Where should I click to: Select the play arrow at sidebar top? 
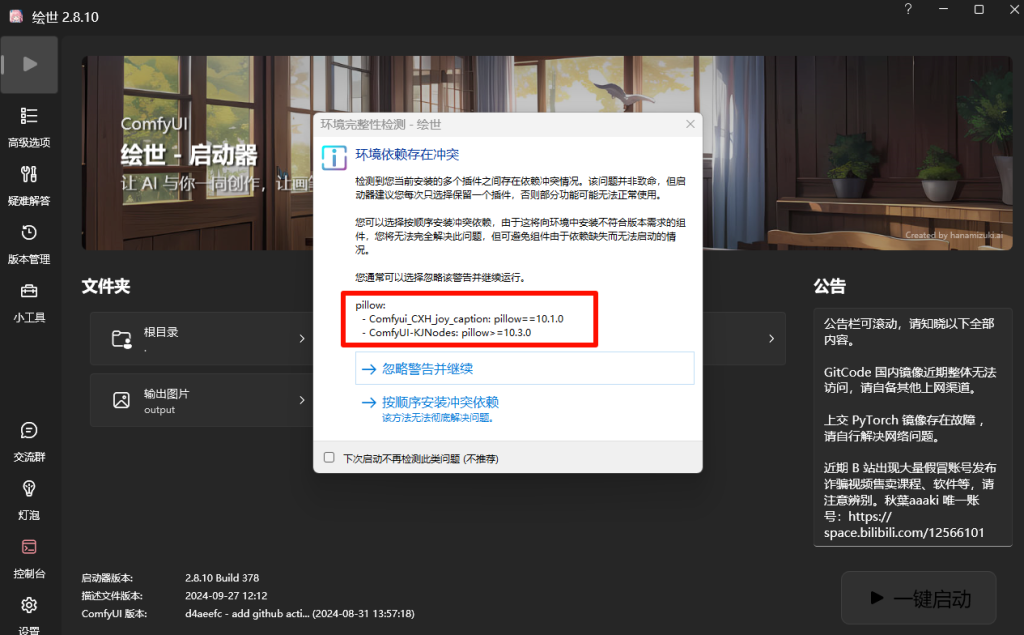point(29,64)
